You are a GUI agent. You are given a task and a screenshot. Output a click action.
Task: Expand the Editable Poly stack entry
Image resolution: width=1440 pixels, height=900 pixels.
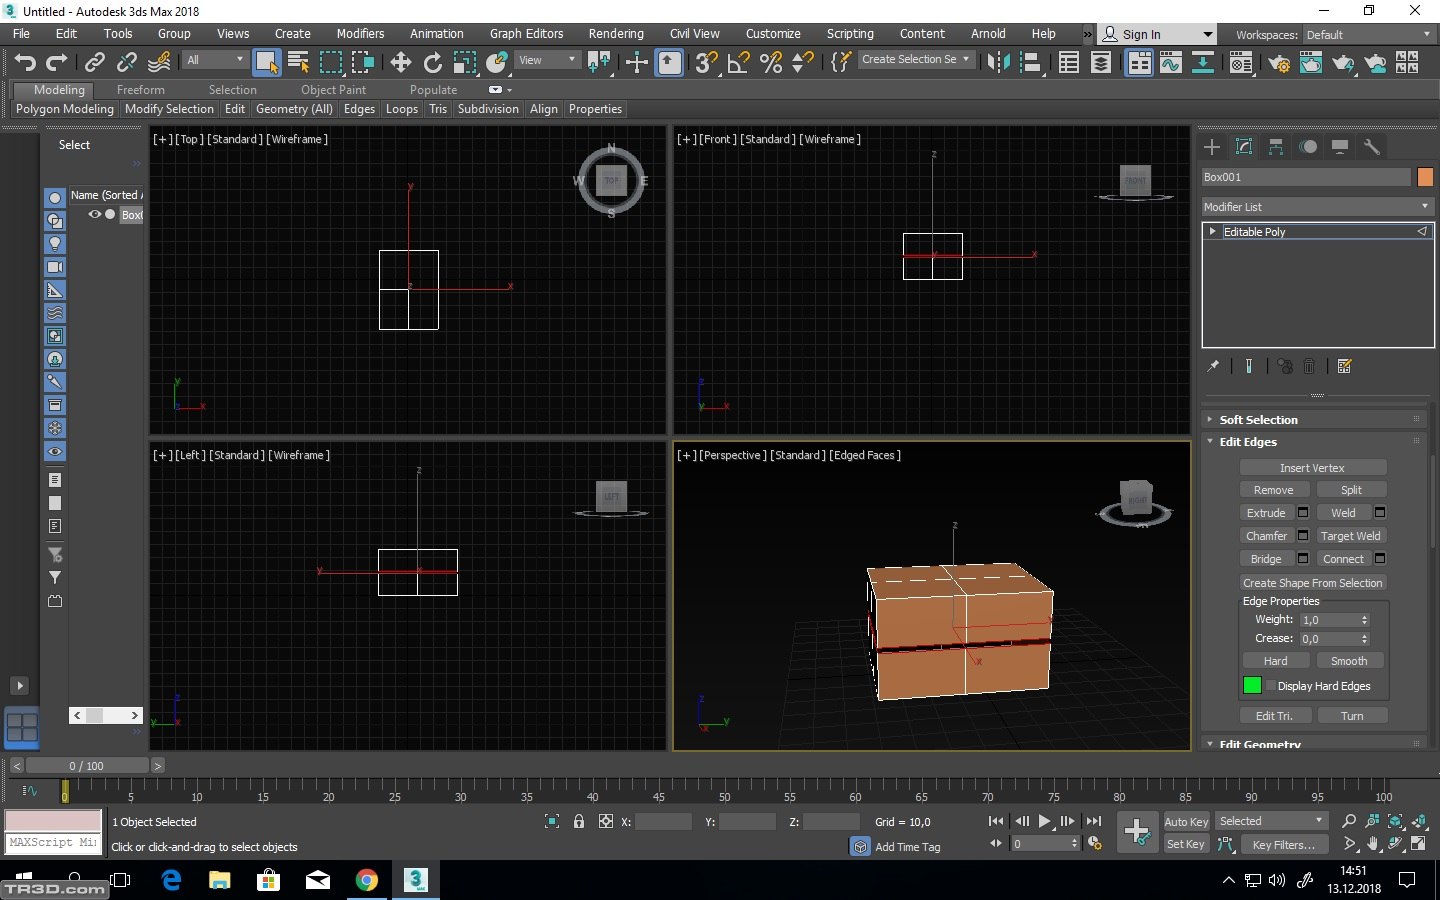coord(1213,231)
